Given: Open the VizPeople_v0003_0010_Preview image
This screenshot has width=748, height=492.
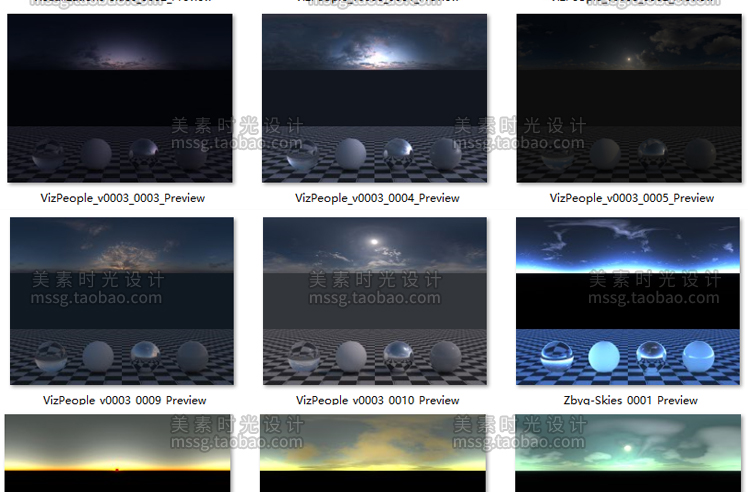Looking at the screenshot, I should click(375, 301).
